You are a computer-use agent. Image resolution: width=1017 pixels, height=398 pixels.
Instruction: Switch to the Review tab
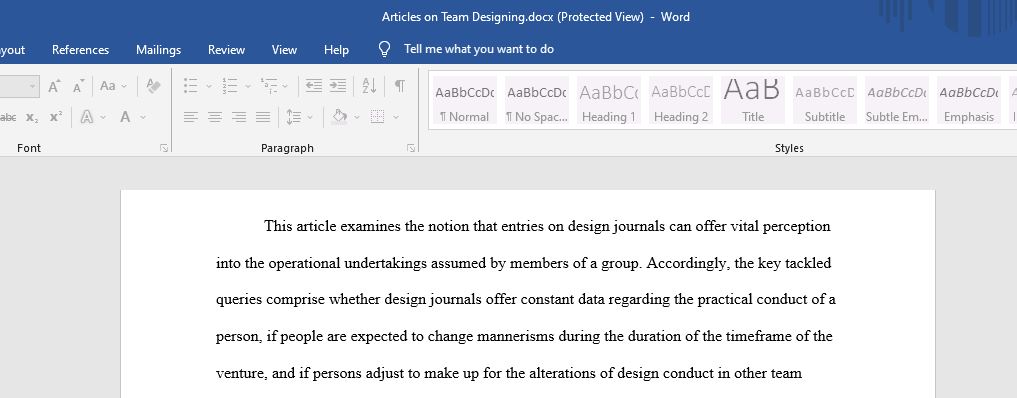coord(226,50)
